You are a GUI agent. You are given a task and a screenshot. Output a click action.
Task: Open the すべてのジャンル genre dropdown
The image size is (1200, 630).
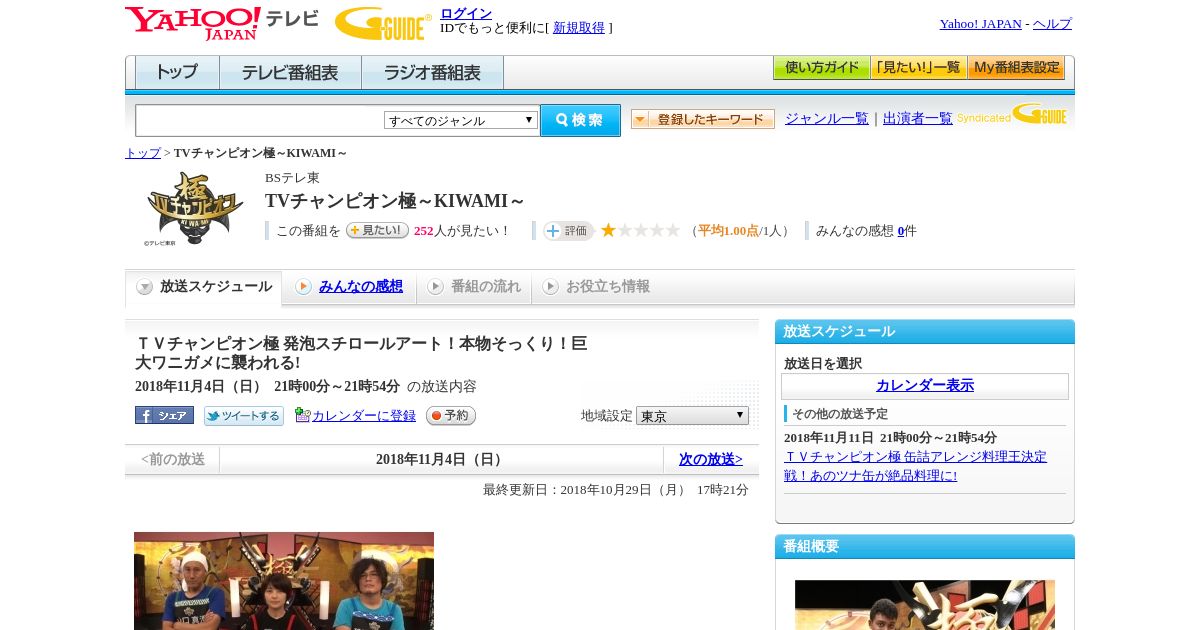[461, 120]
